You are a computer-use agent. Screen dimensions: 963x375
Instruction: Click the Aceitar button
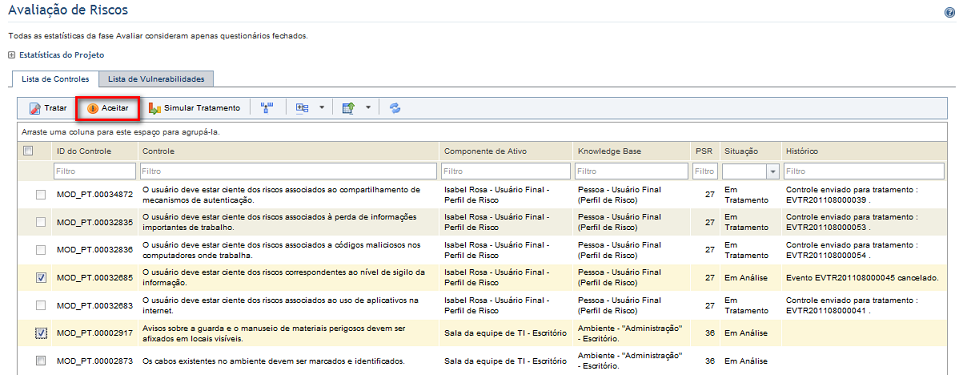click(x=107, y=109)
